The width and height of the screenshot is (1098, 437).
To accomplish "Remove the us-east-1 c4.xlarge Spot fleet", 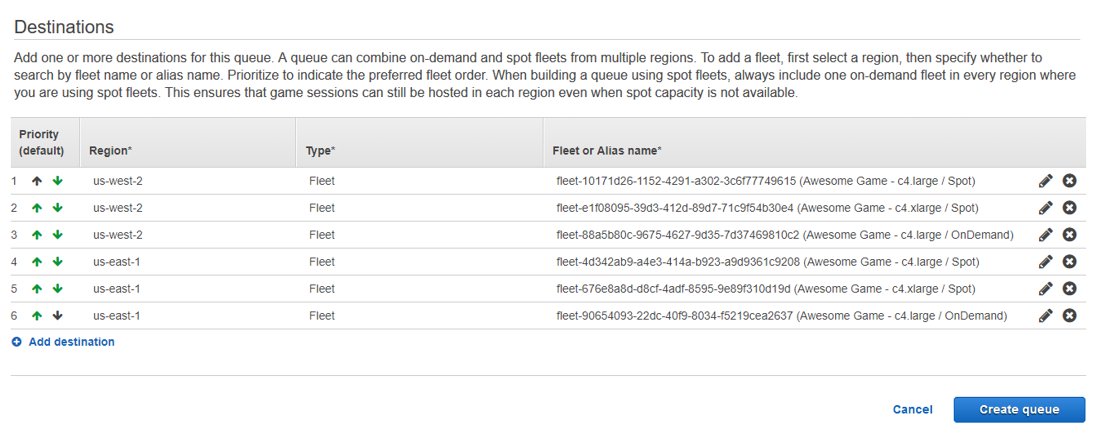I will tap(1069, 289).
